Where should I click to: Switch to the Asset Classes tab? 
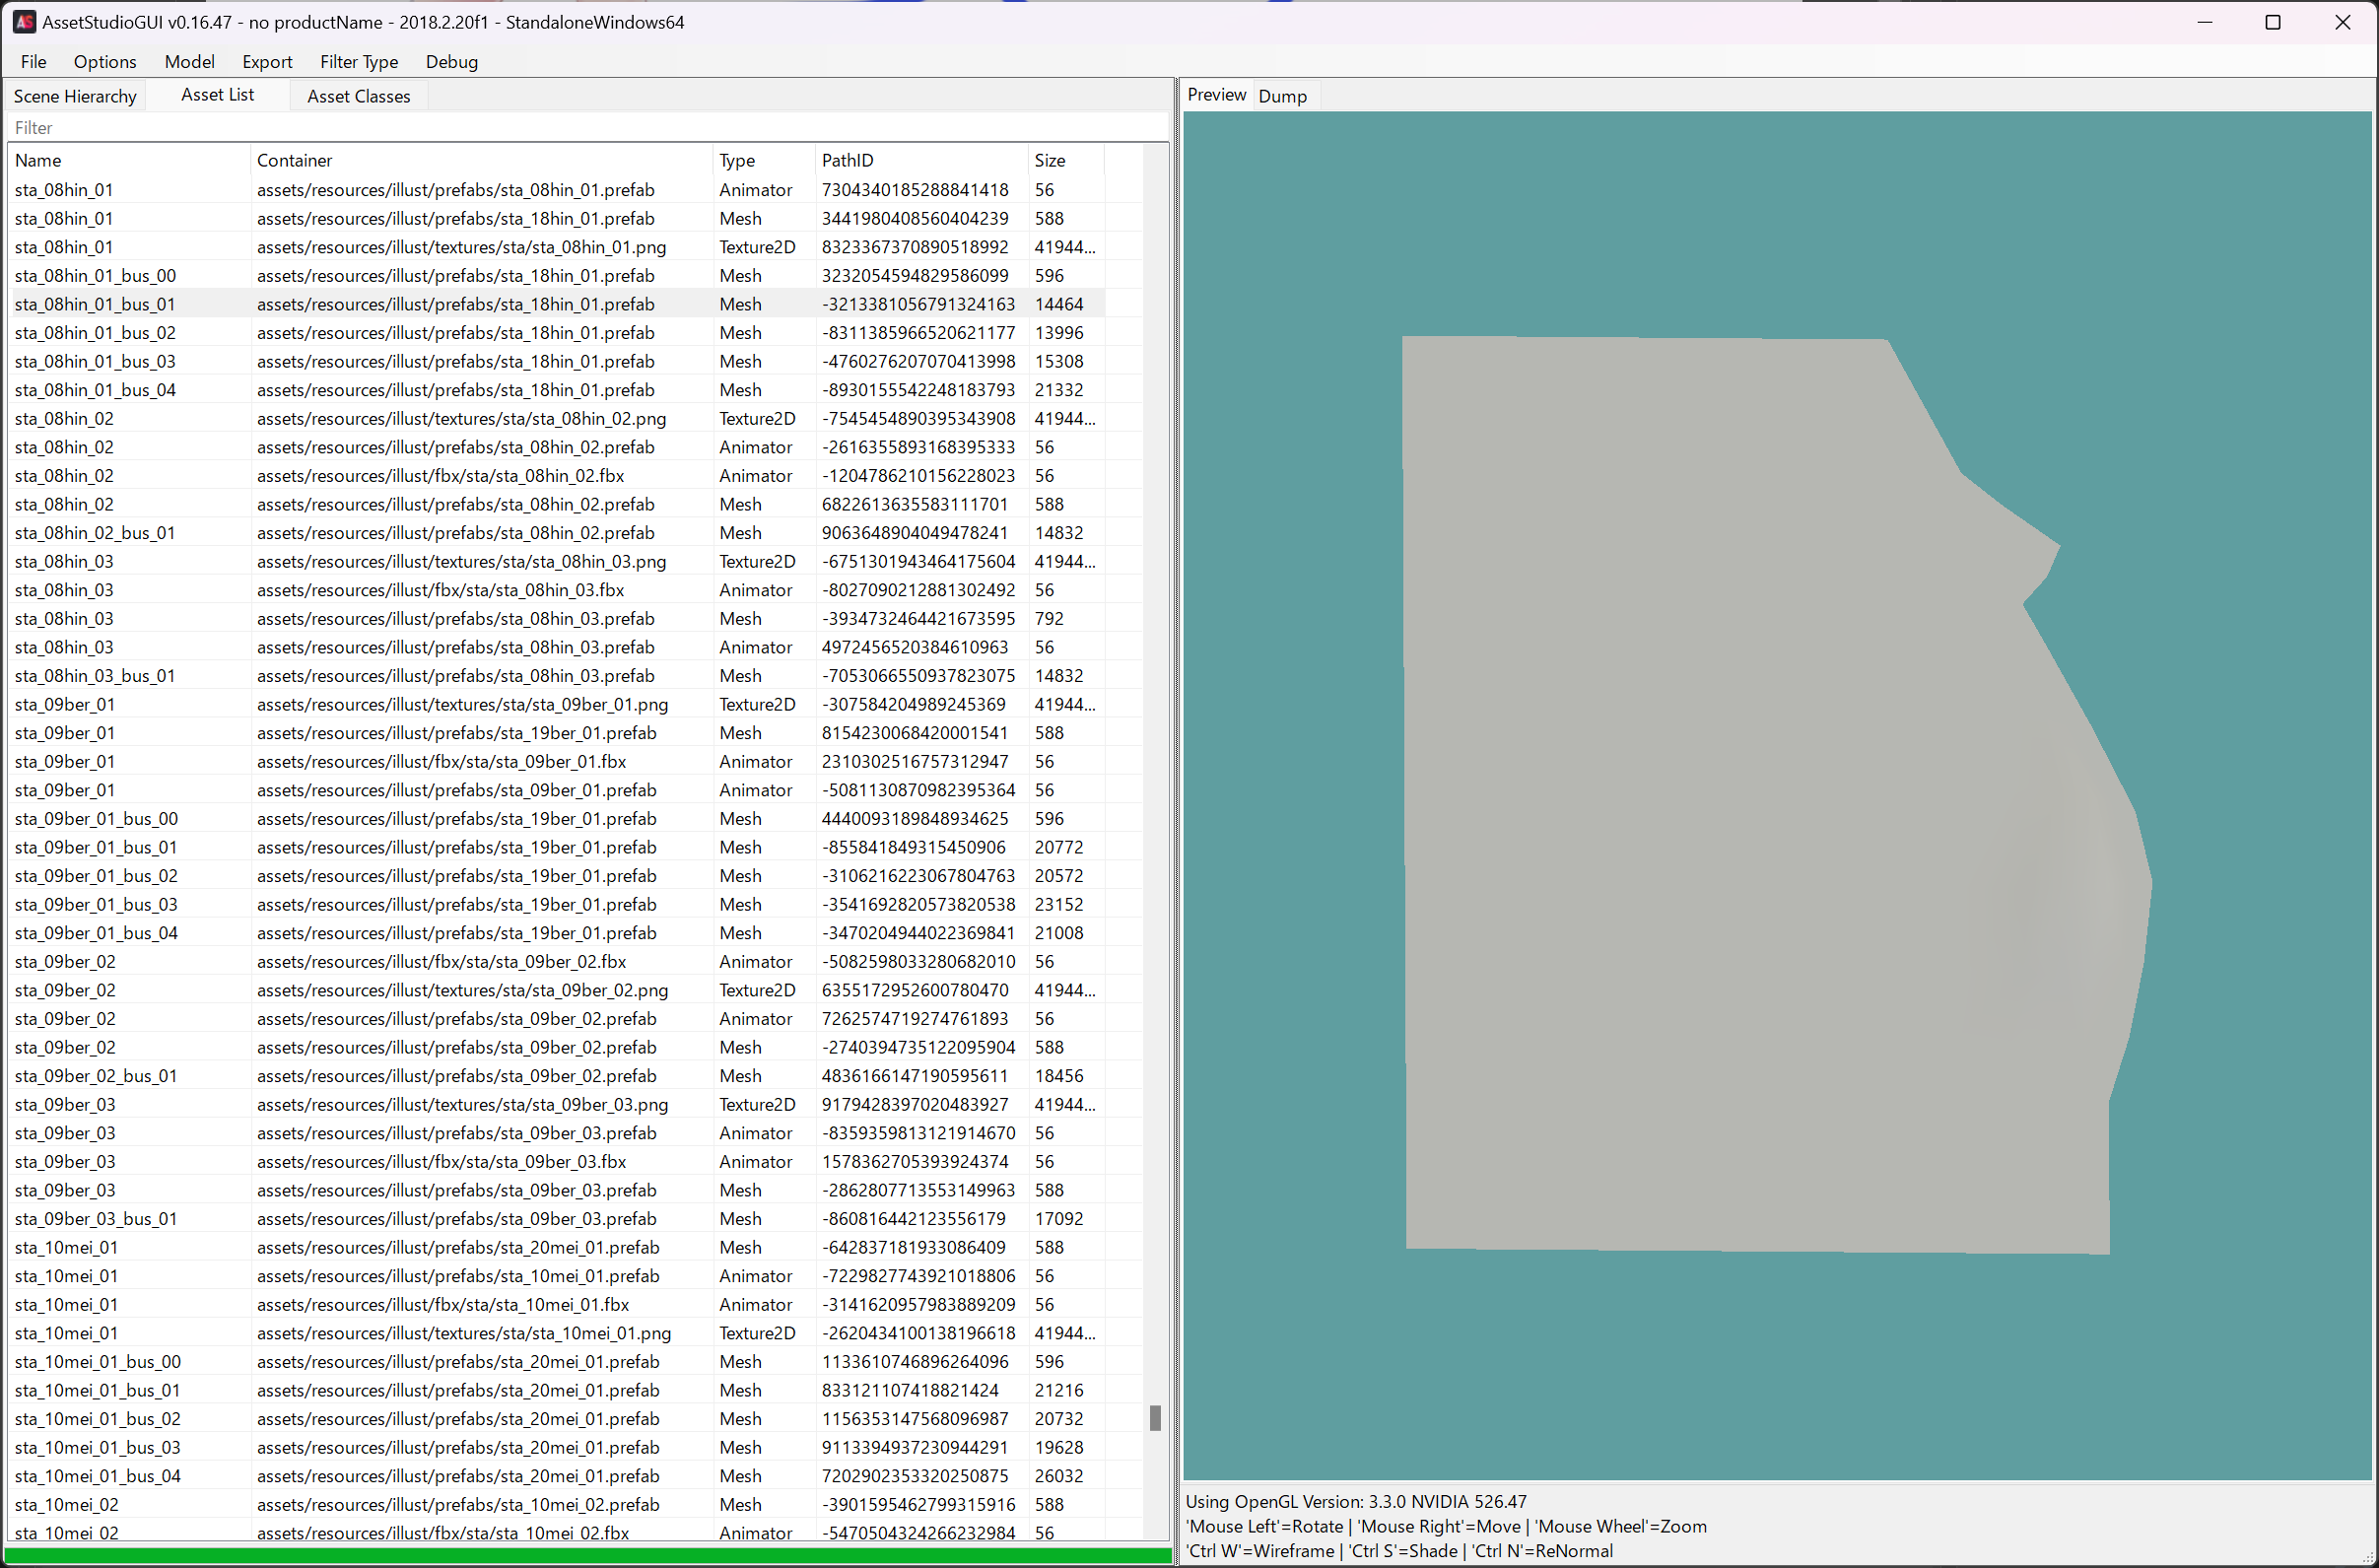coord(358,96)
